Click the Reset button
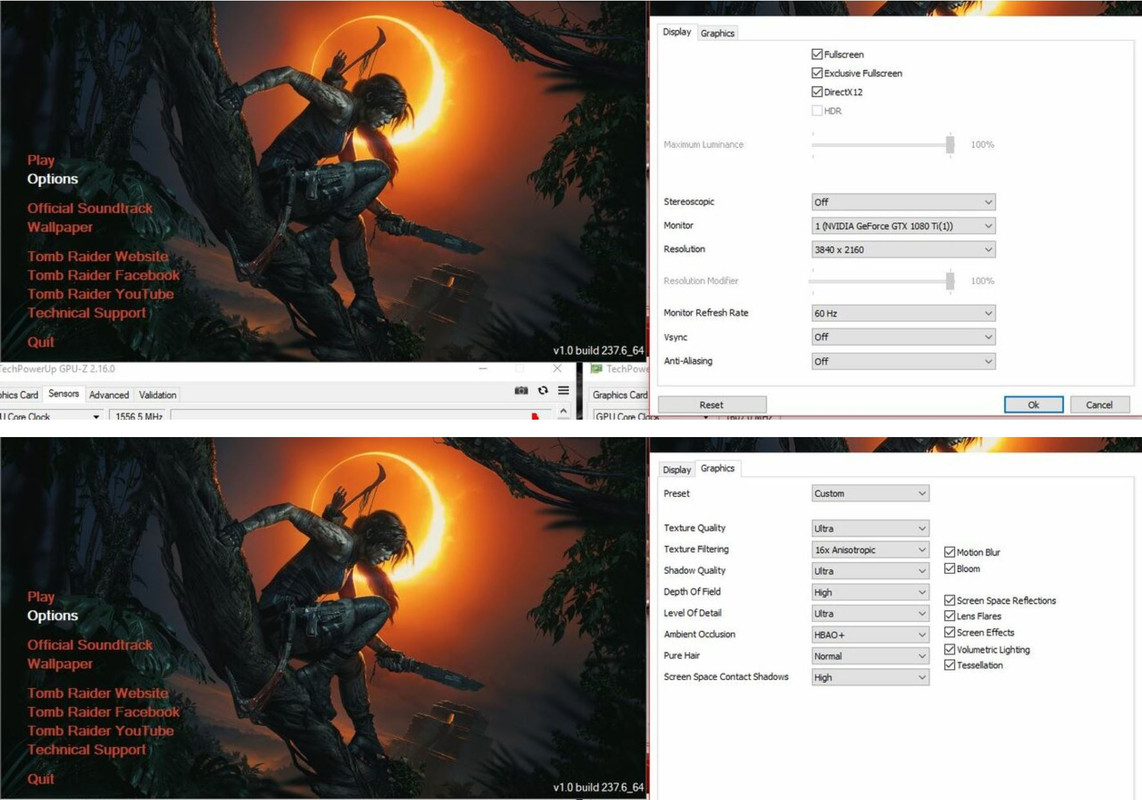 click(712, 404)
